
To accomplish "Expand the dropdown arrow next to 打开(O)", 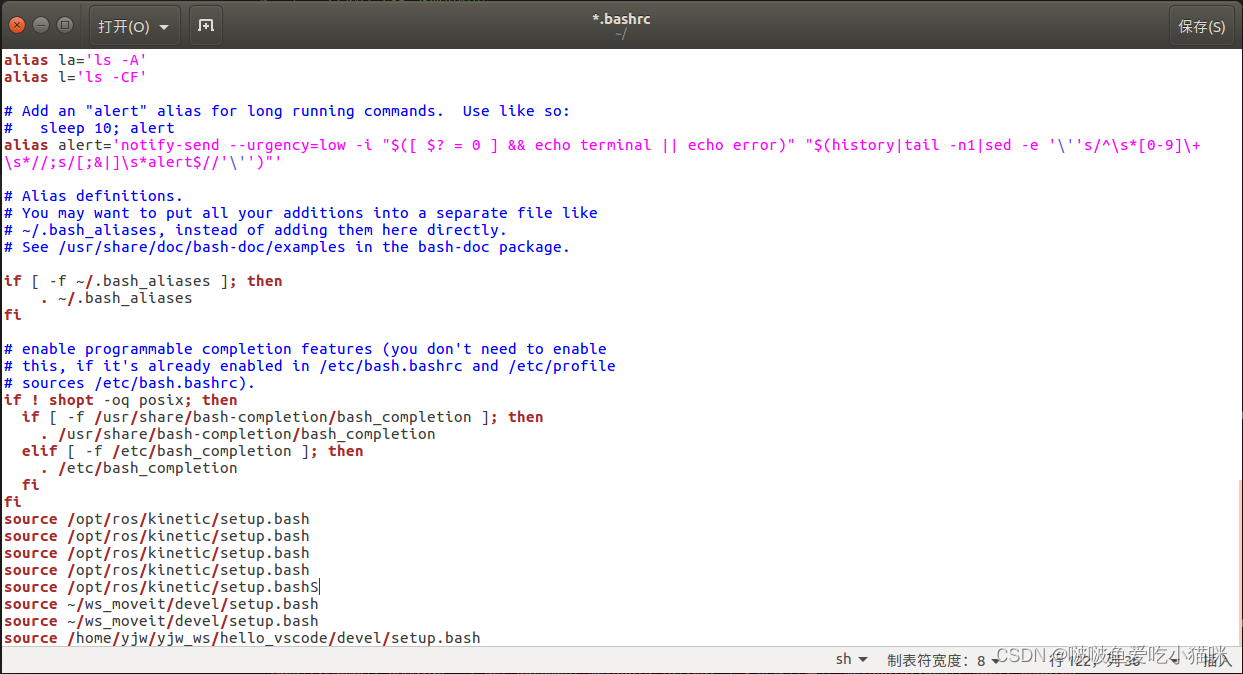I will tap(162, 25).
